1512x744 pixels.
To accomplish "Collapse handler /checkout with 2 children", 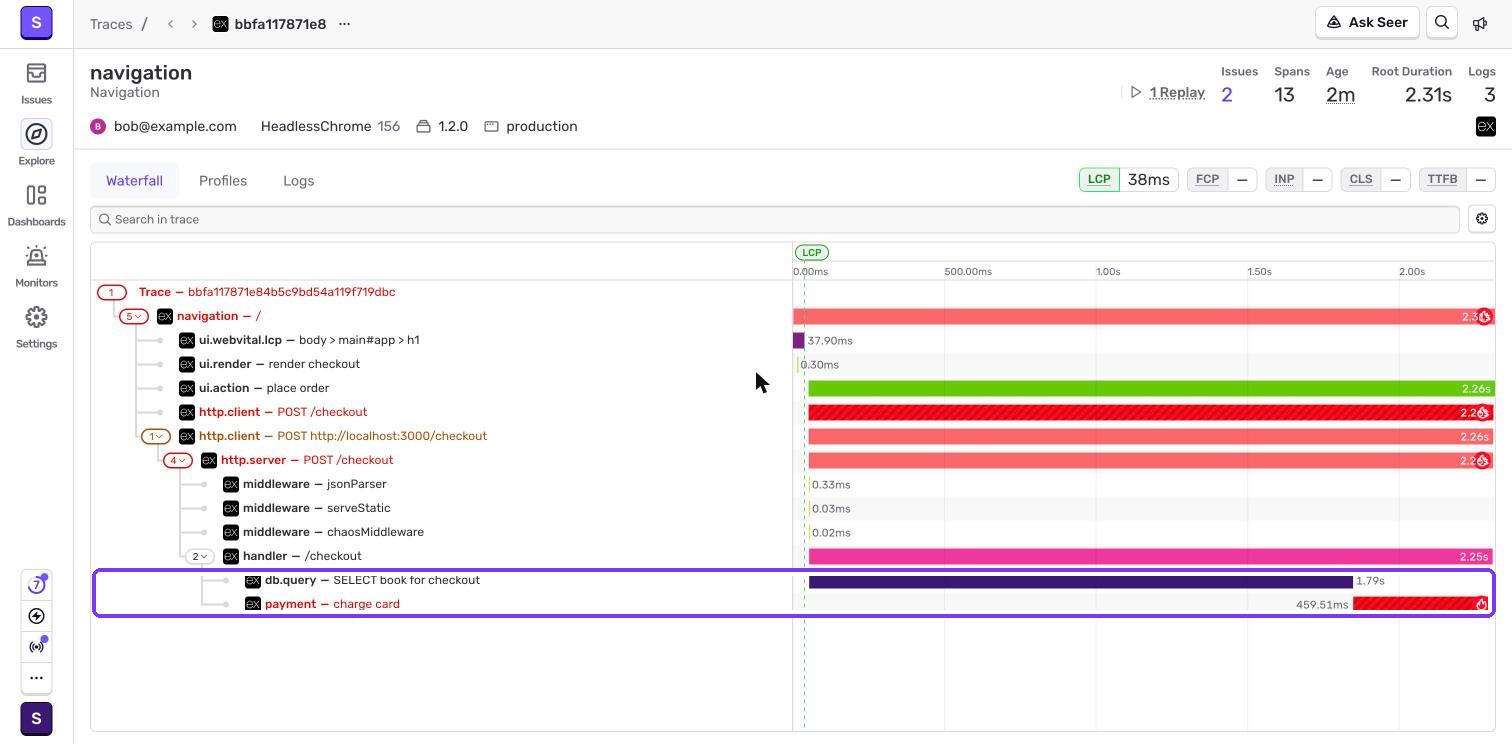I will (199, 556).
